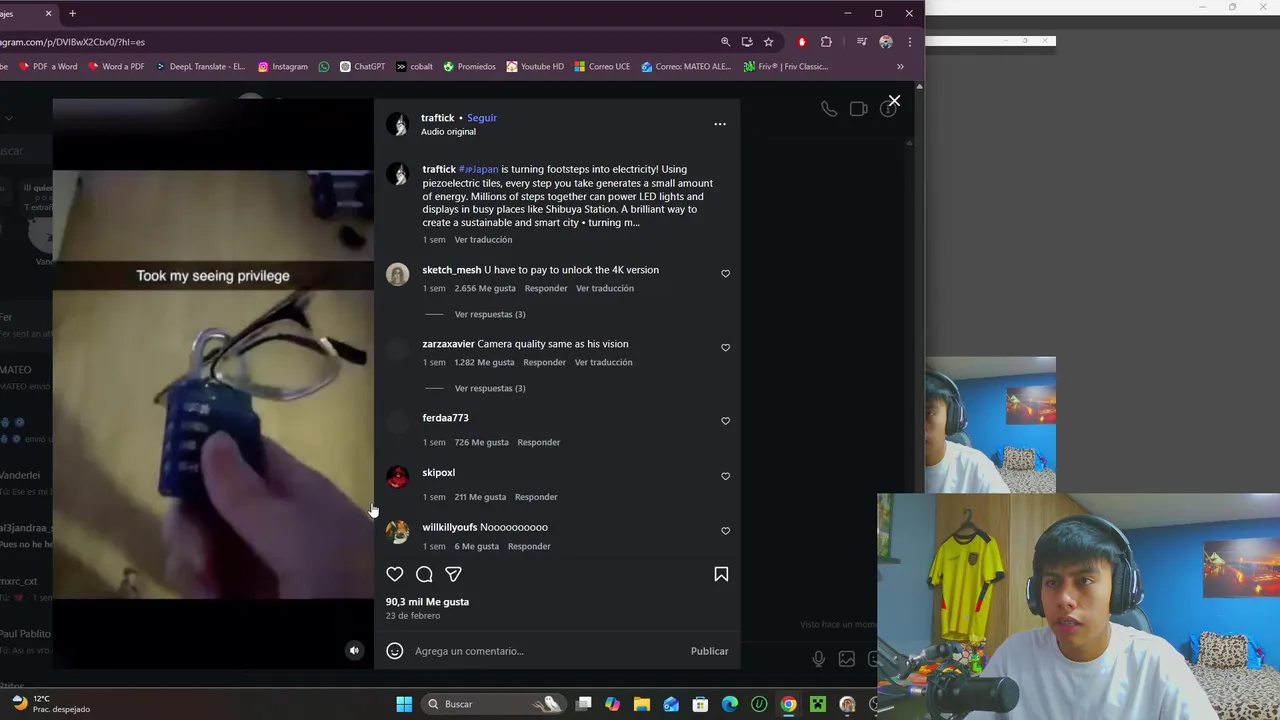Image resolution: width=1280 pixels, height=720 pixels.
Task: Reply to sketch_mesh's comment
Action: click(x=546, y=288)
